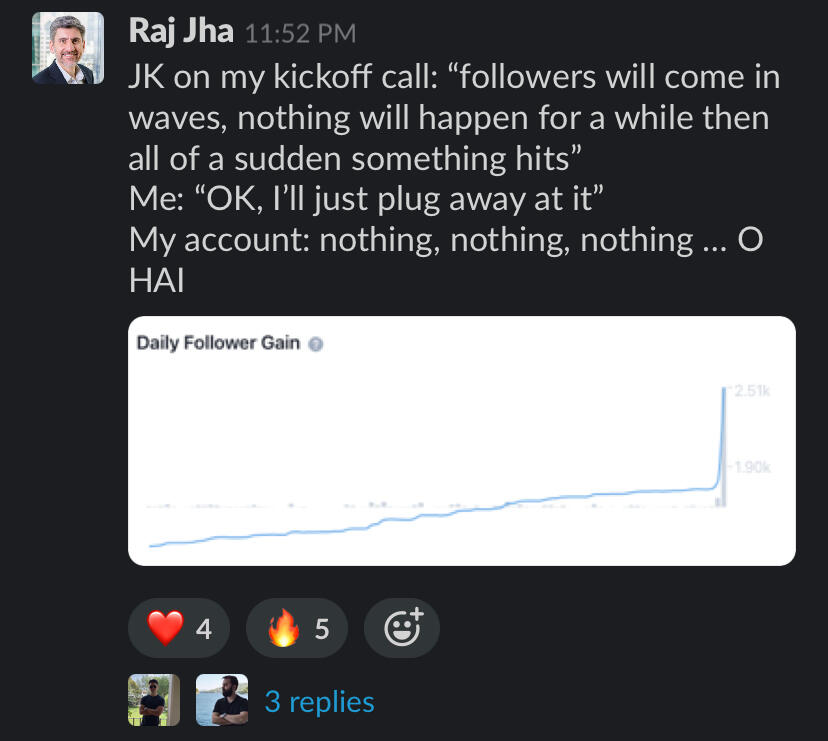Click the vertical spike at chart's right end
The height and width of the screenshot is (741, 828).
coord(722,440)
